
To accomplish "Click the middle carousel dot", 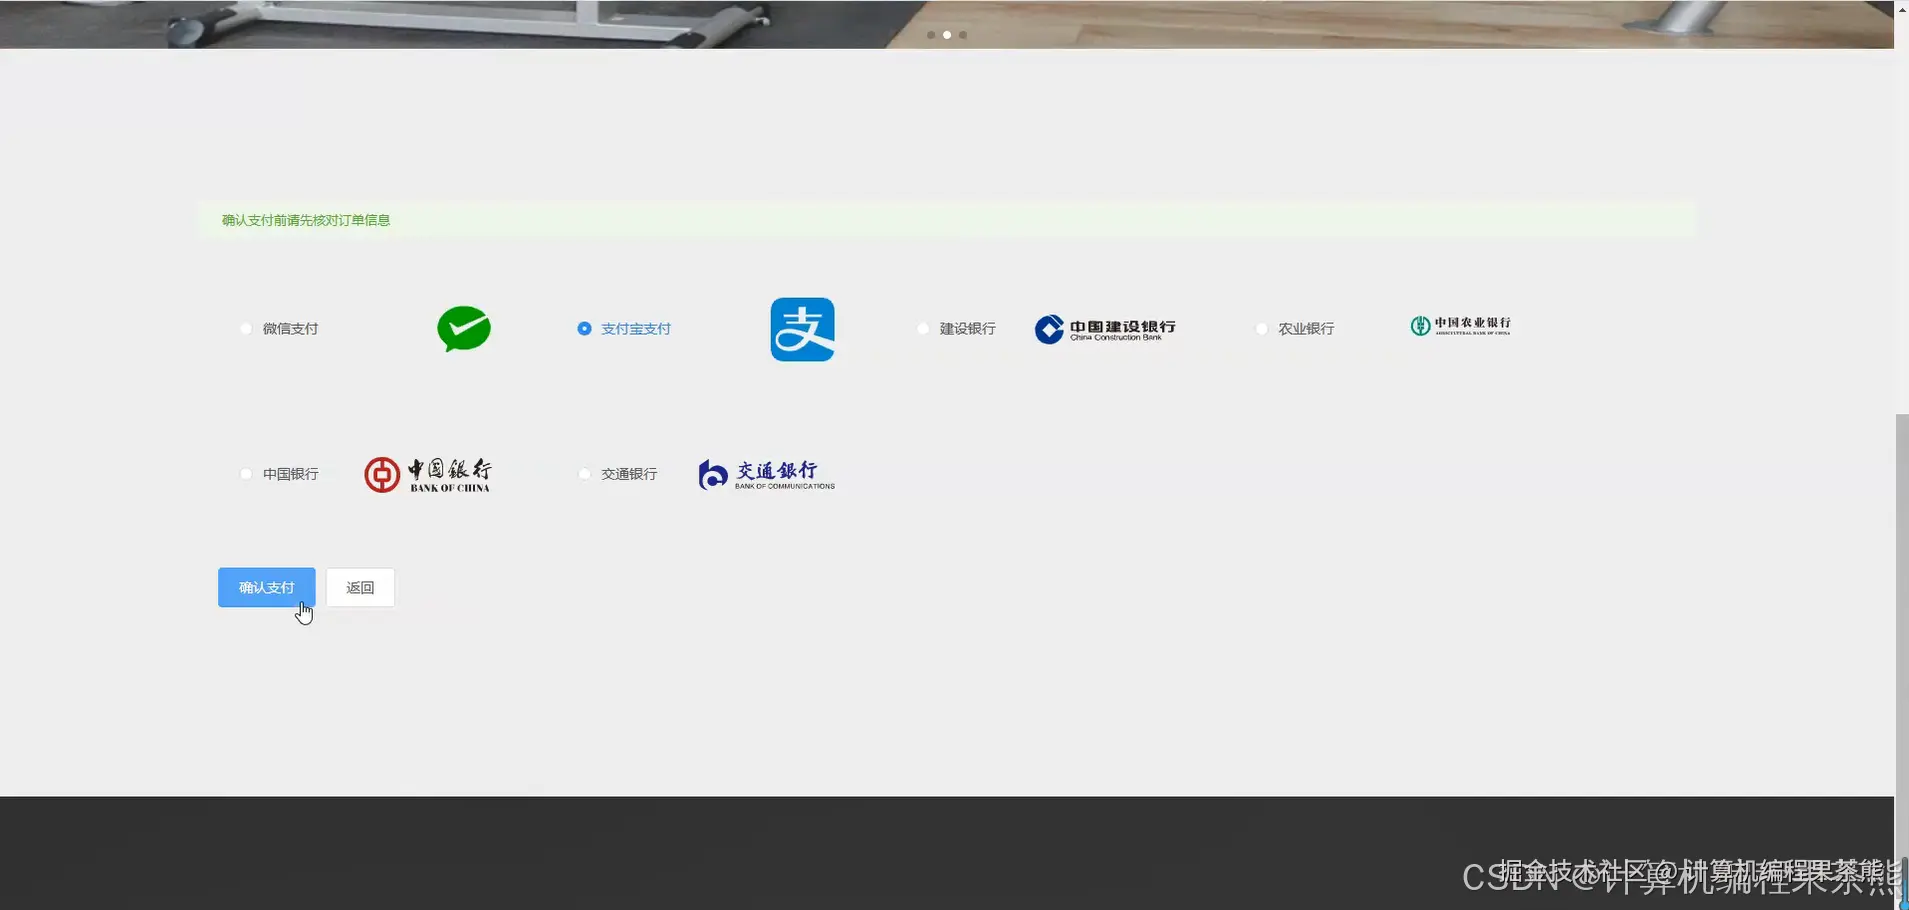I will pyautogui.click(x=945, y=34).
